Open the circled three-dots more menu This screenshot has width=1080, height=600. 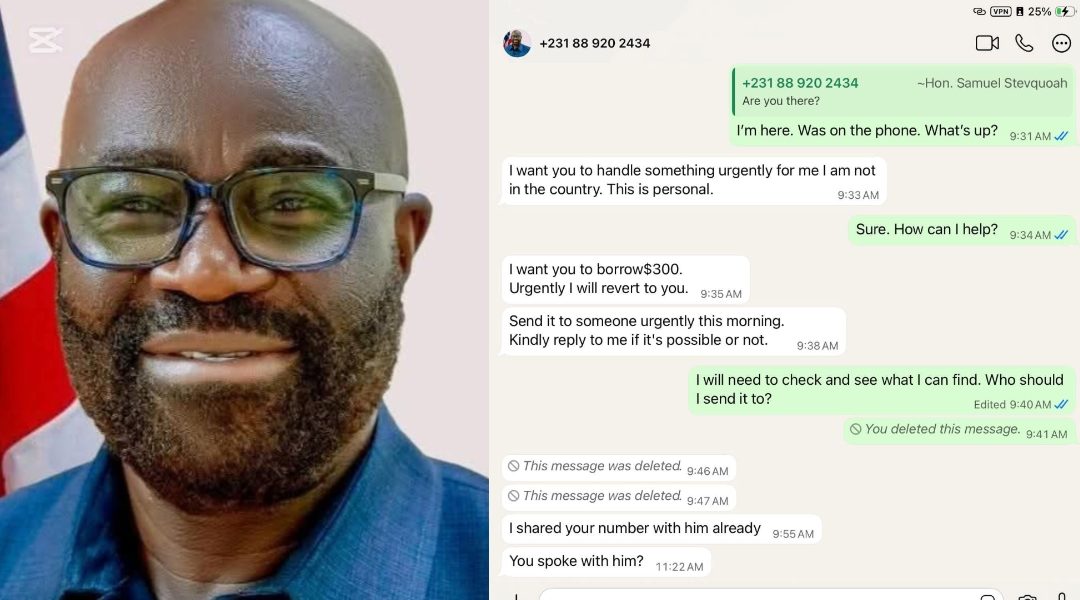(1061, 43)
